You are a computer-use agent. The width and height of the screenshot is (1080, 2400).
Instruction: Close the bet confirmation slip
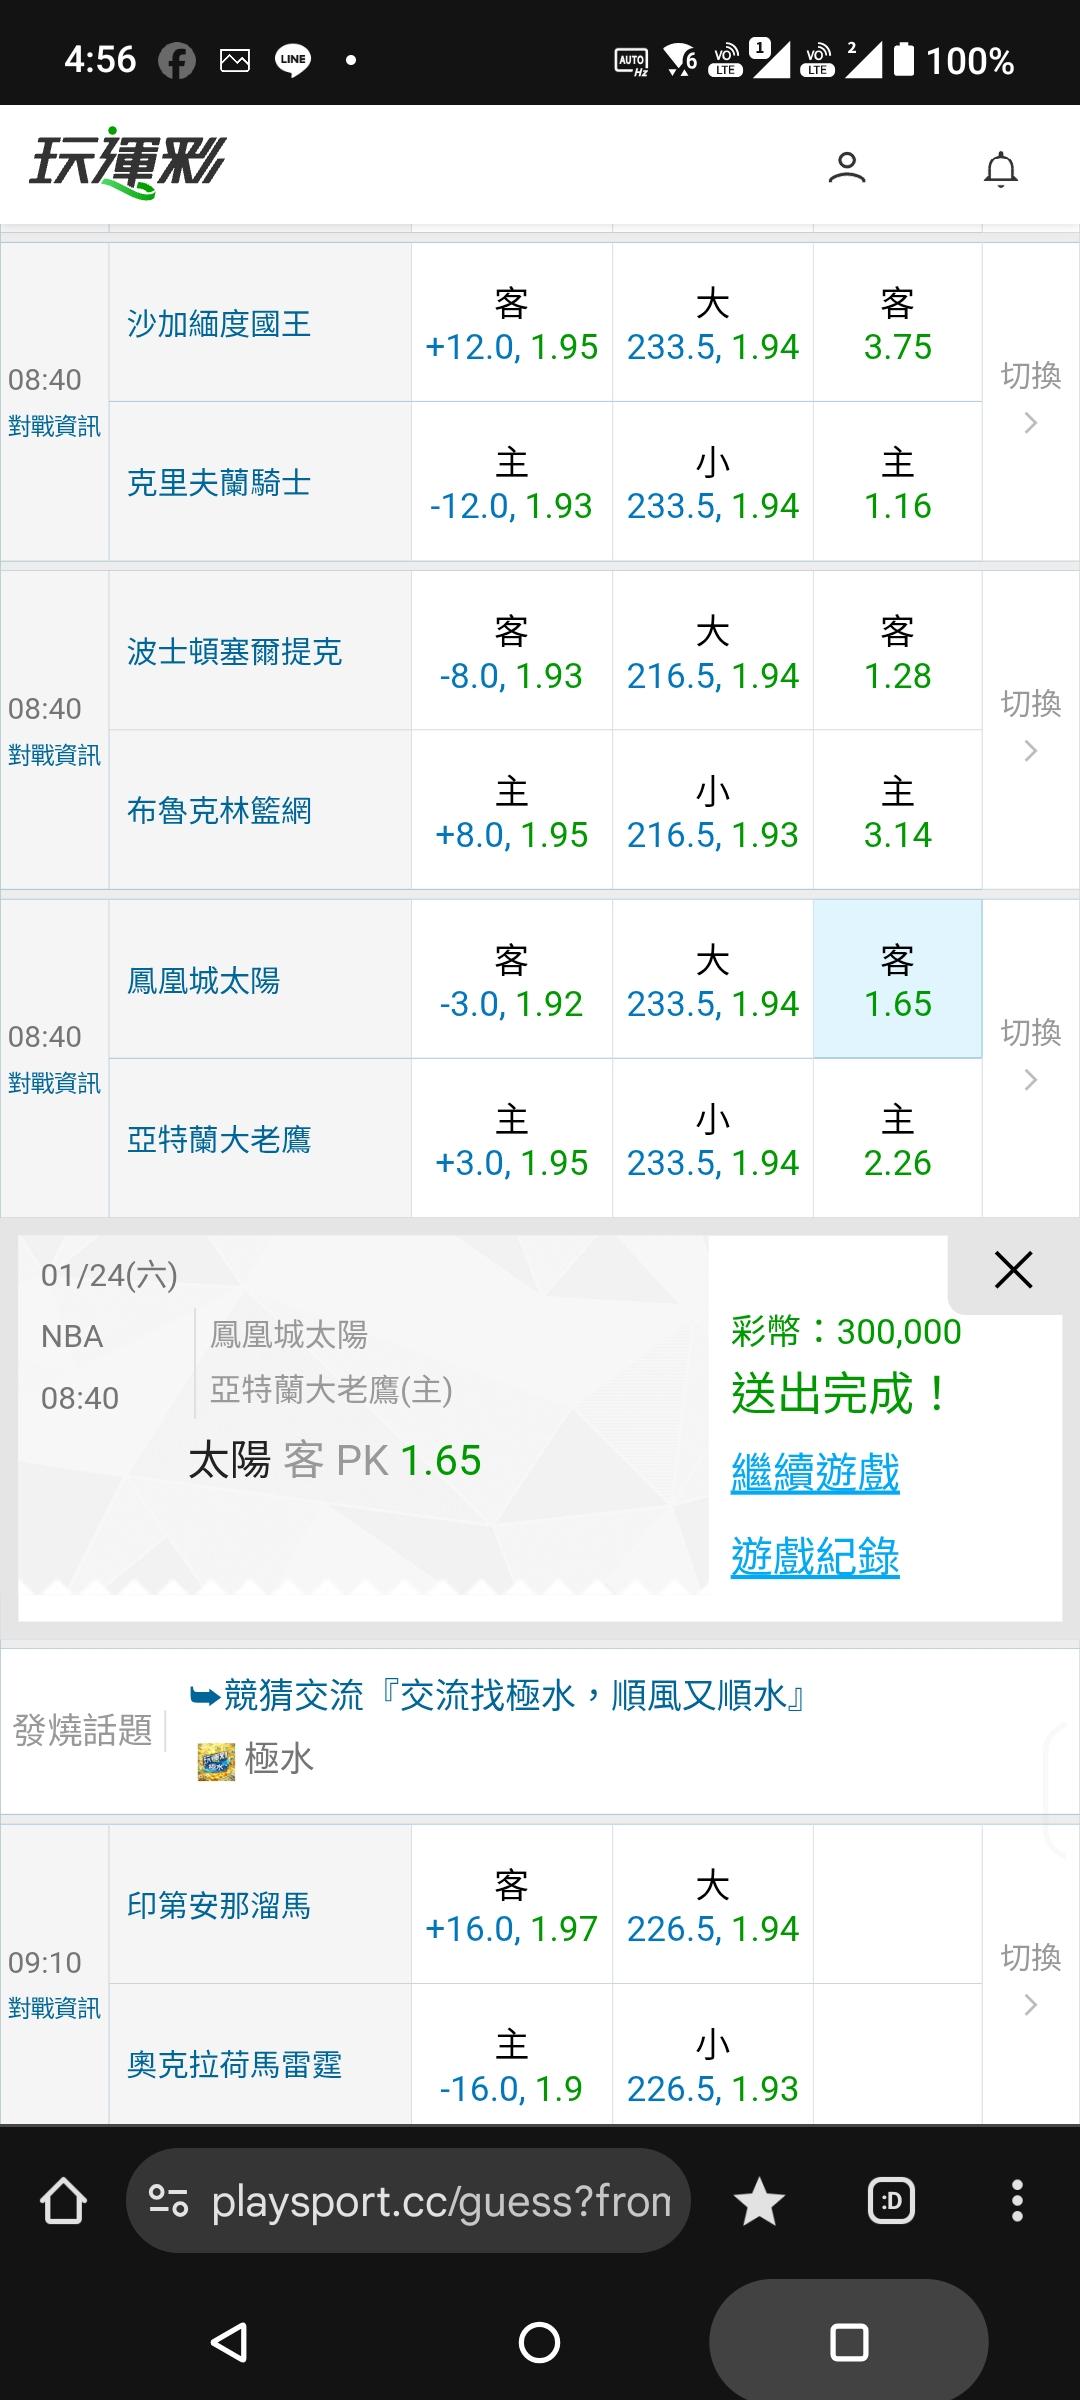pos(1013,1270)
